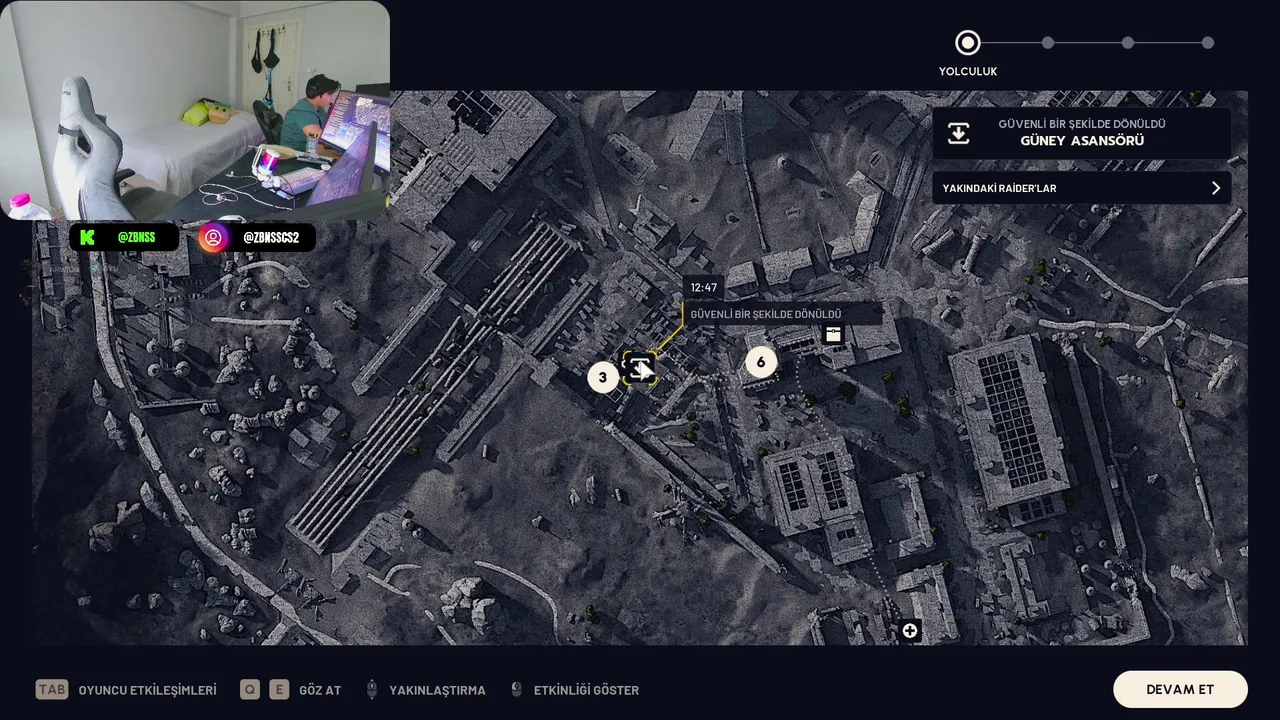Click the @ZBNSS Kick handle
This screenshot has width=1280, height=720.
[137, 238]
